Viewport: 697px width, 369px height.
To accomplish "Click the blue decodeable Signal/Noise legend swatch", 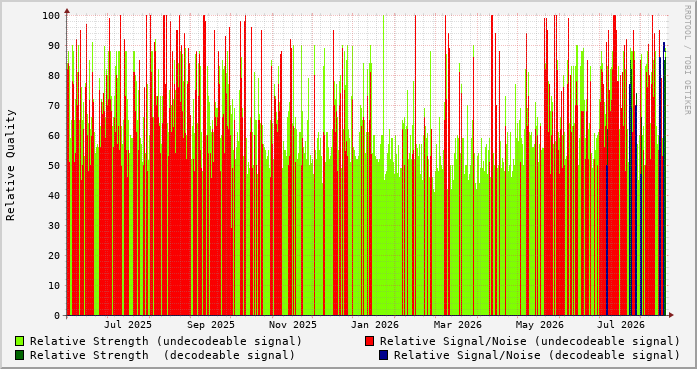I will point(383,355).
